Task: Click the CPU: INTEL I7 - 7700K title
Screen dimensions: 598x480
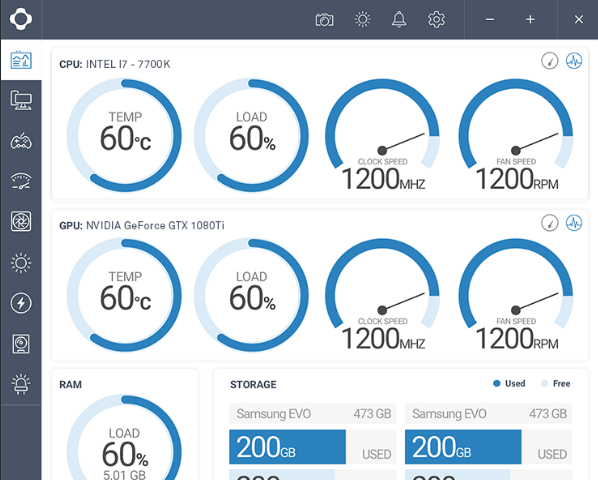Action: click(x=114, y=64)
